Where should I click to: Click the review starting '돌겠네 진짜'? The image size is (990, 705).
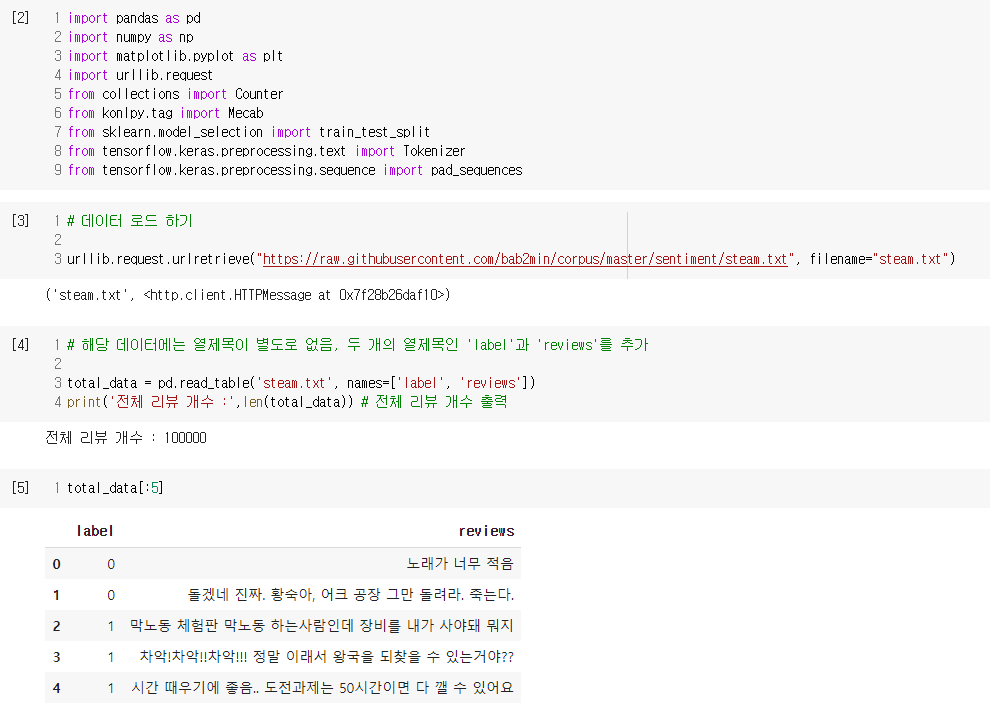pos(351,595)
